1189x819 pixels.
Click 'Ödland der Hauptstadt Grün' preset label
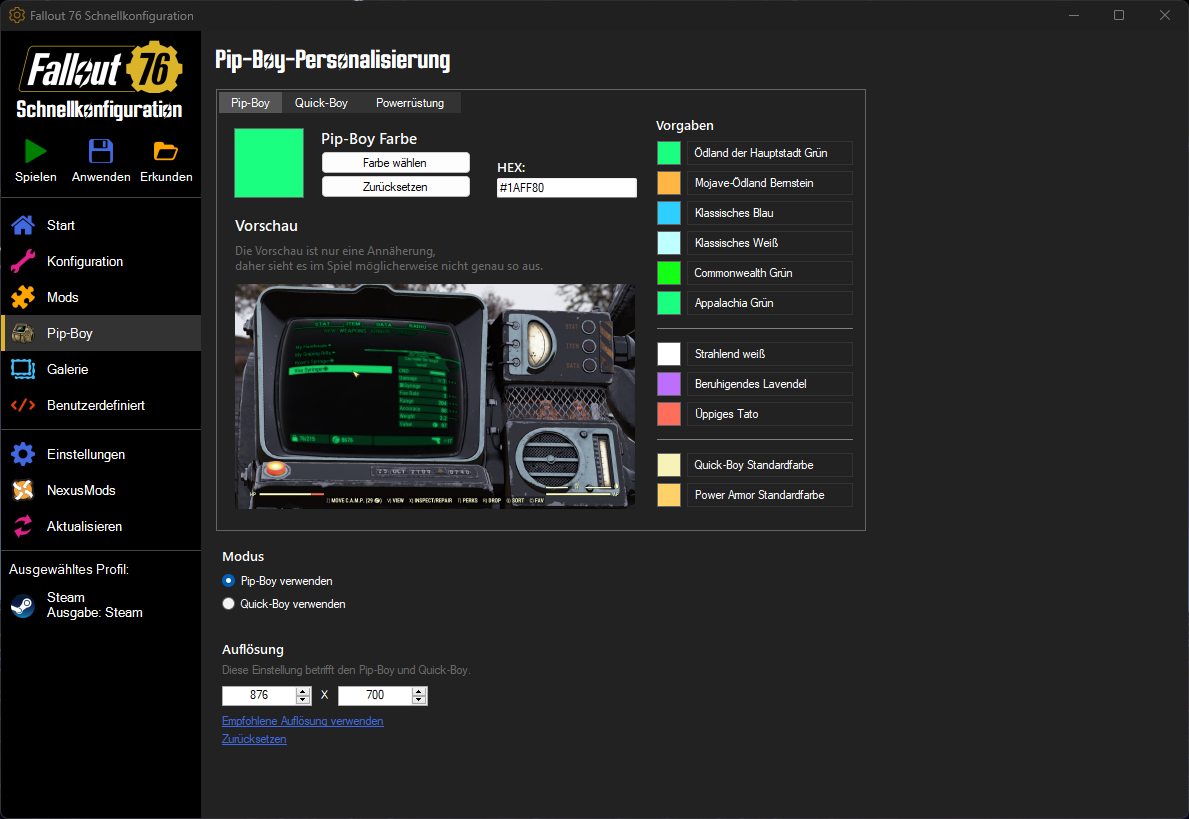click(x=770, y=153)
